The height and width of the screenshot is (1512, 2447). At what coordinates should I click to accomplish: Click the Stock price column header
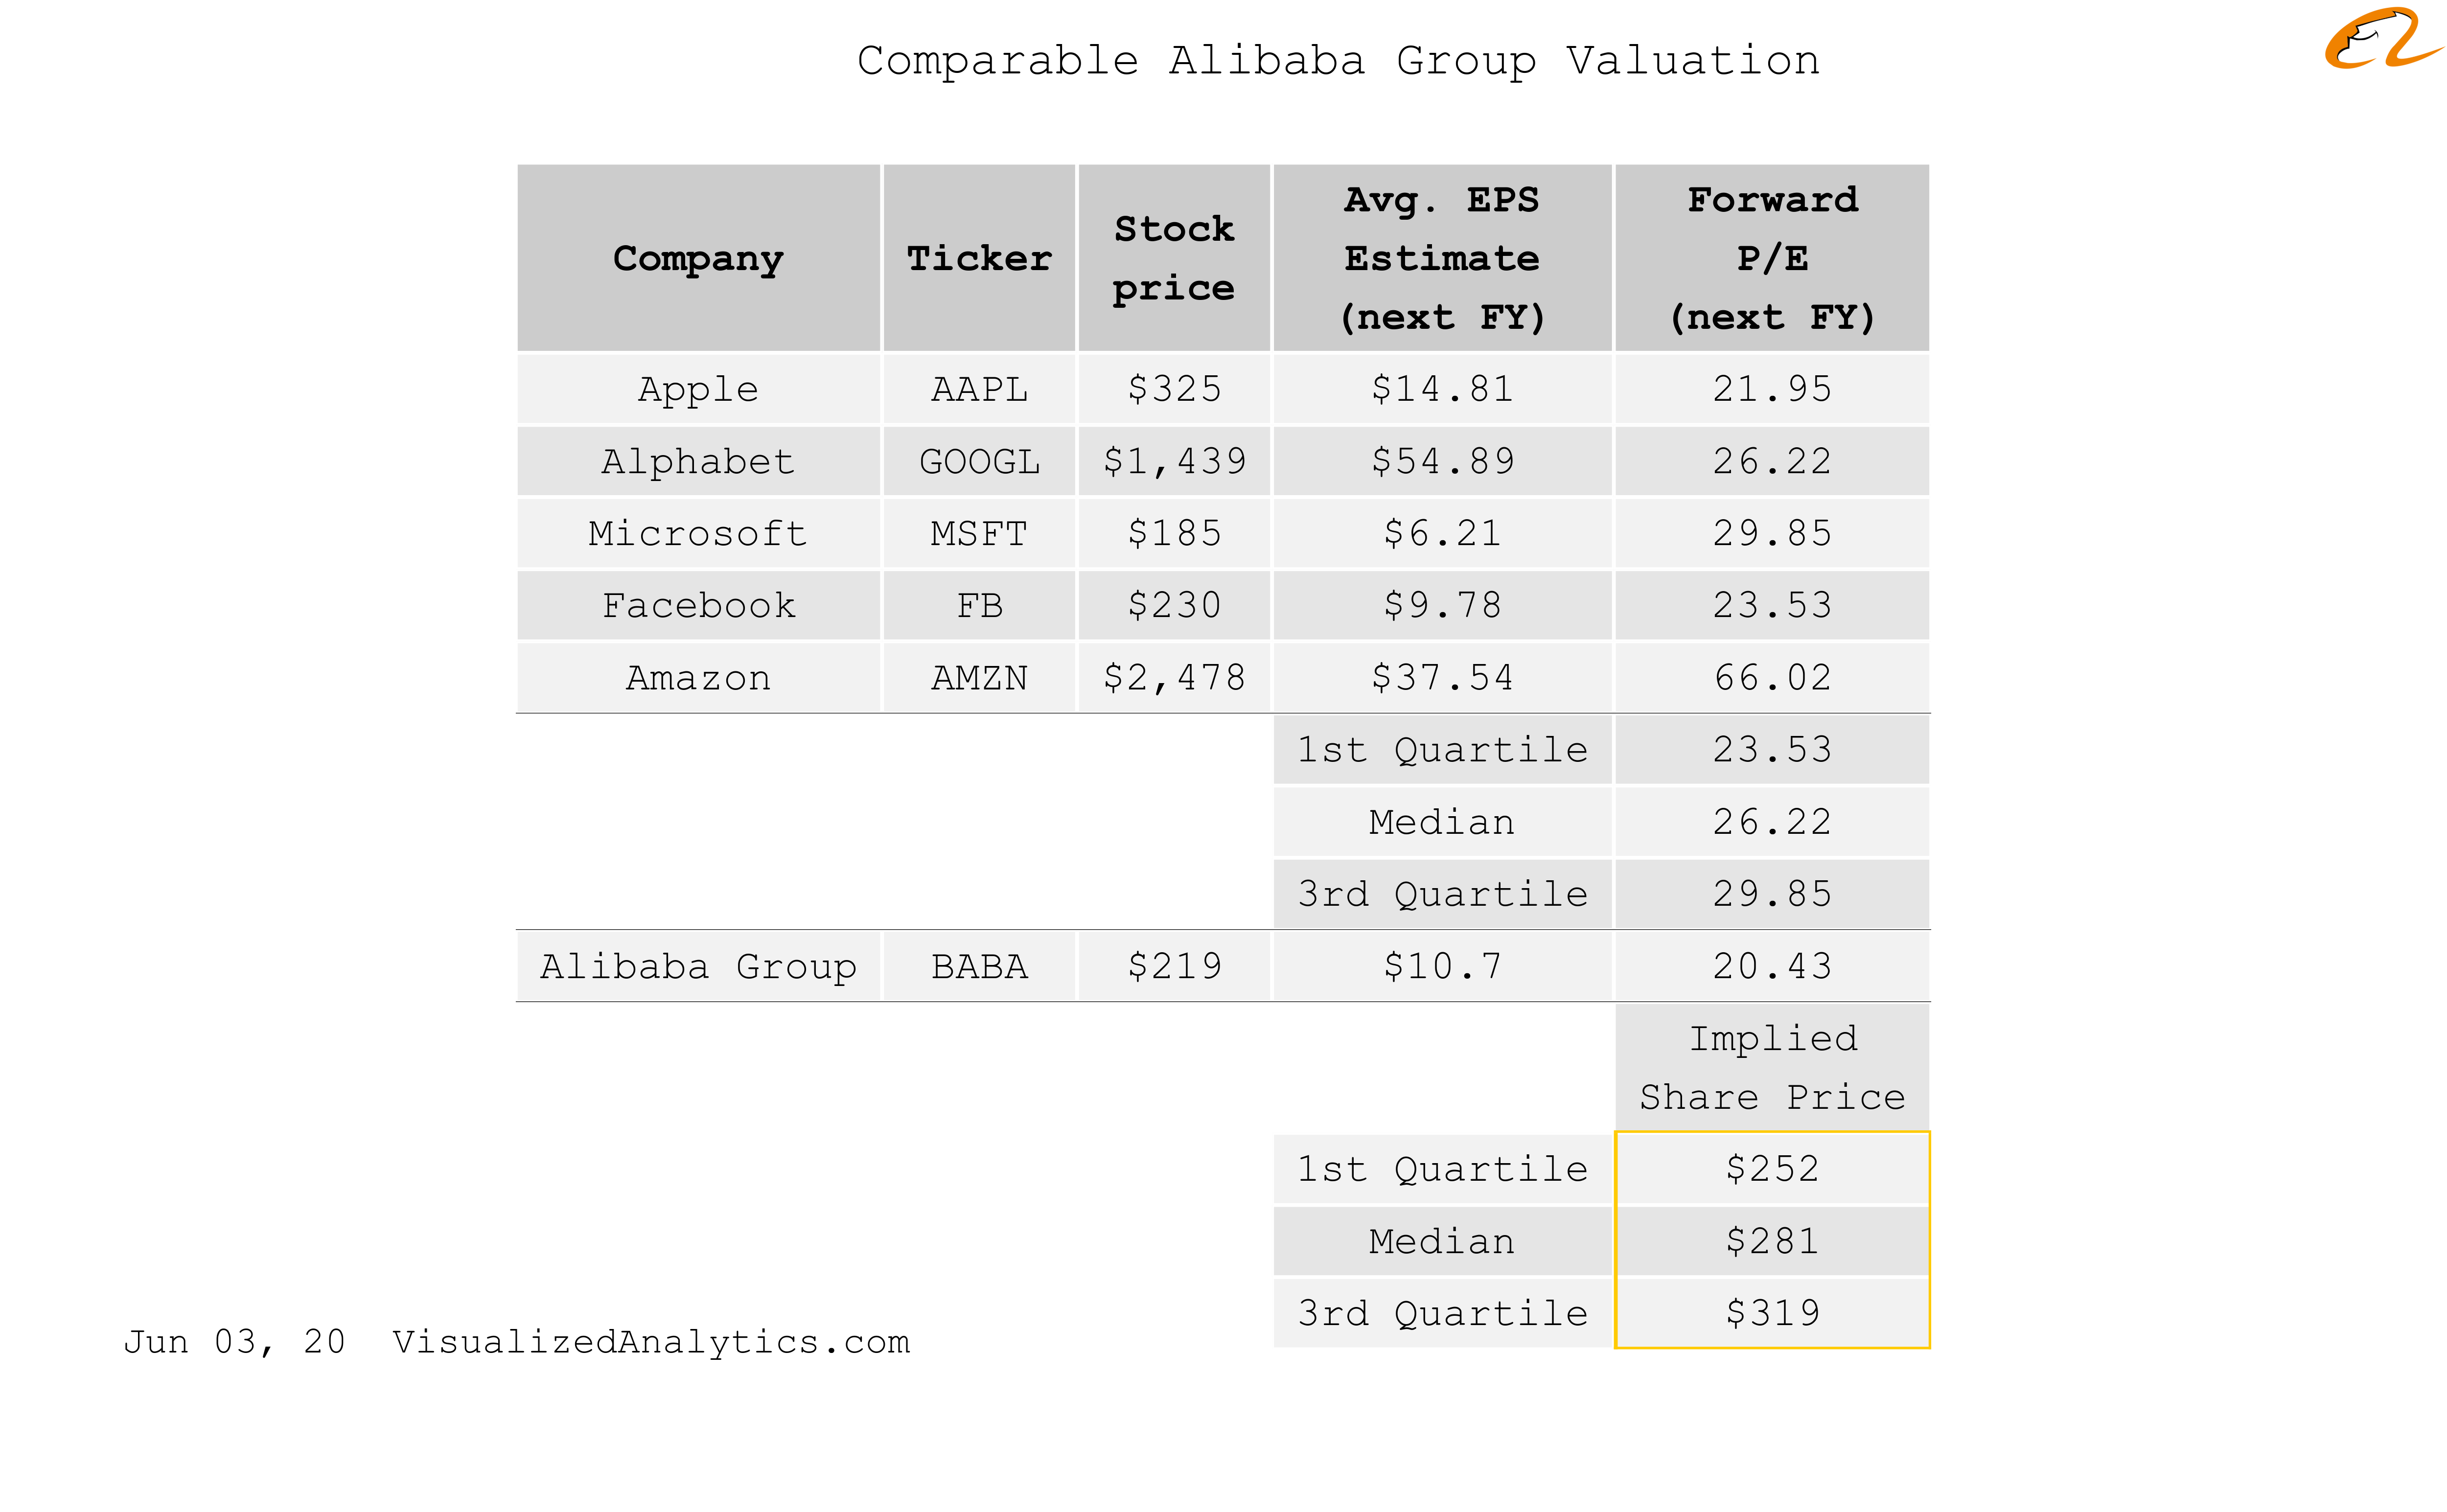pos(1174,258)
